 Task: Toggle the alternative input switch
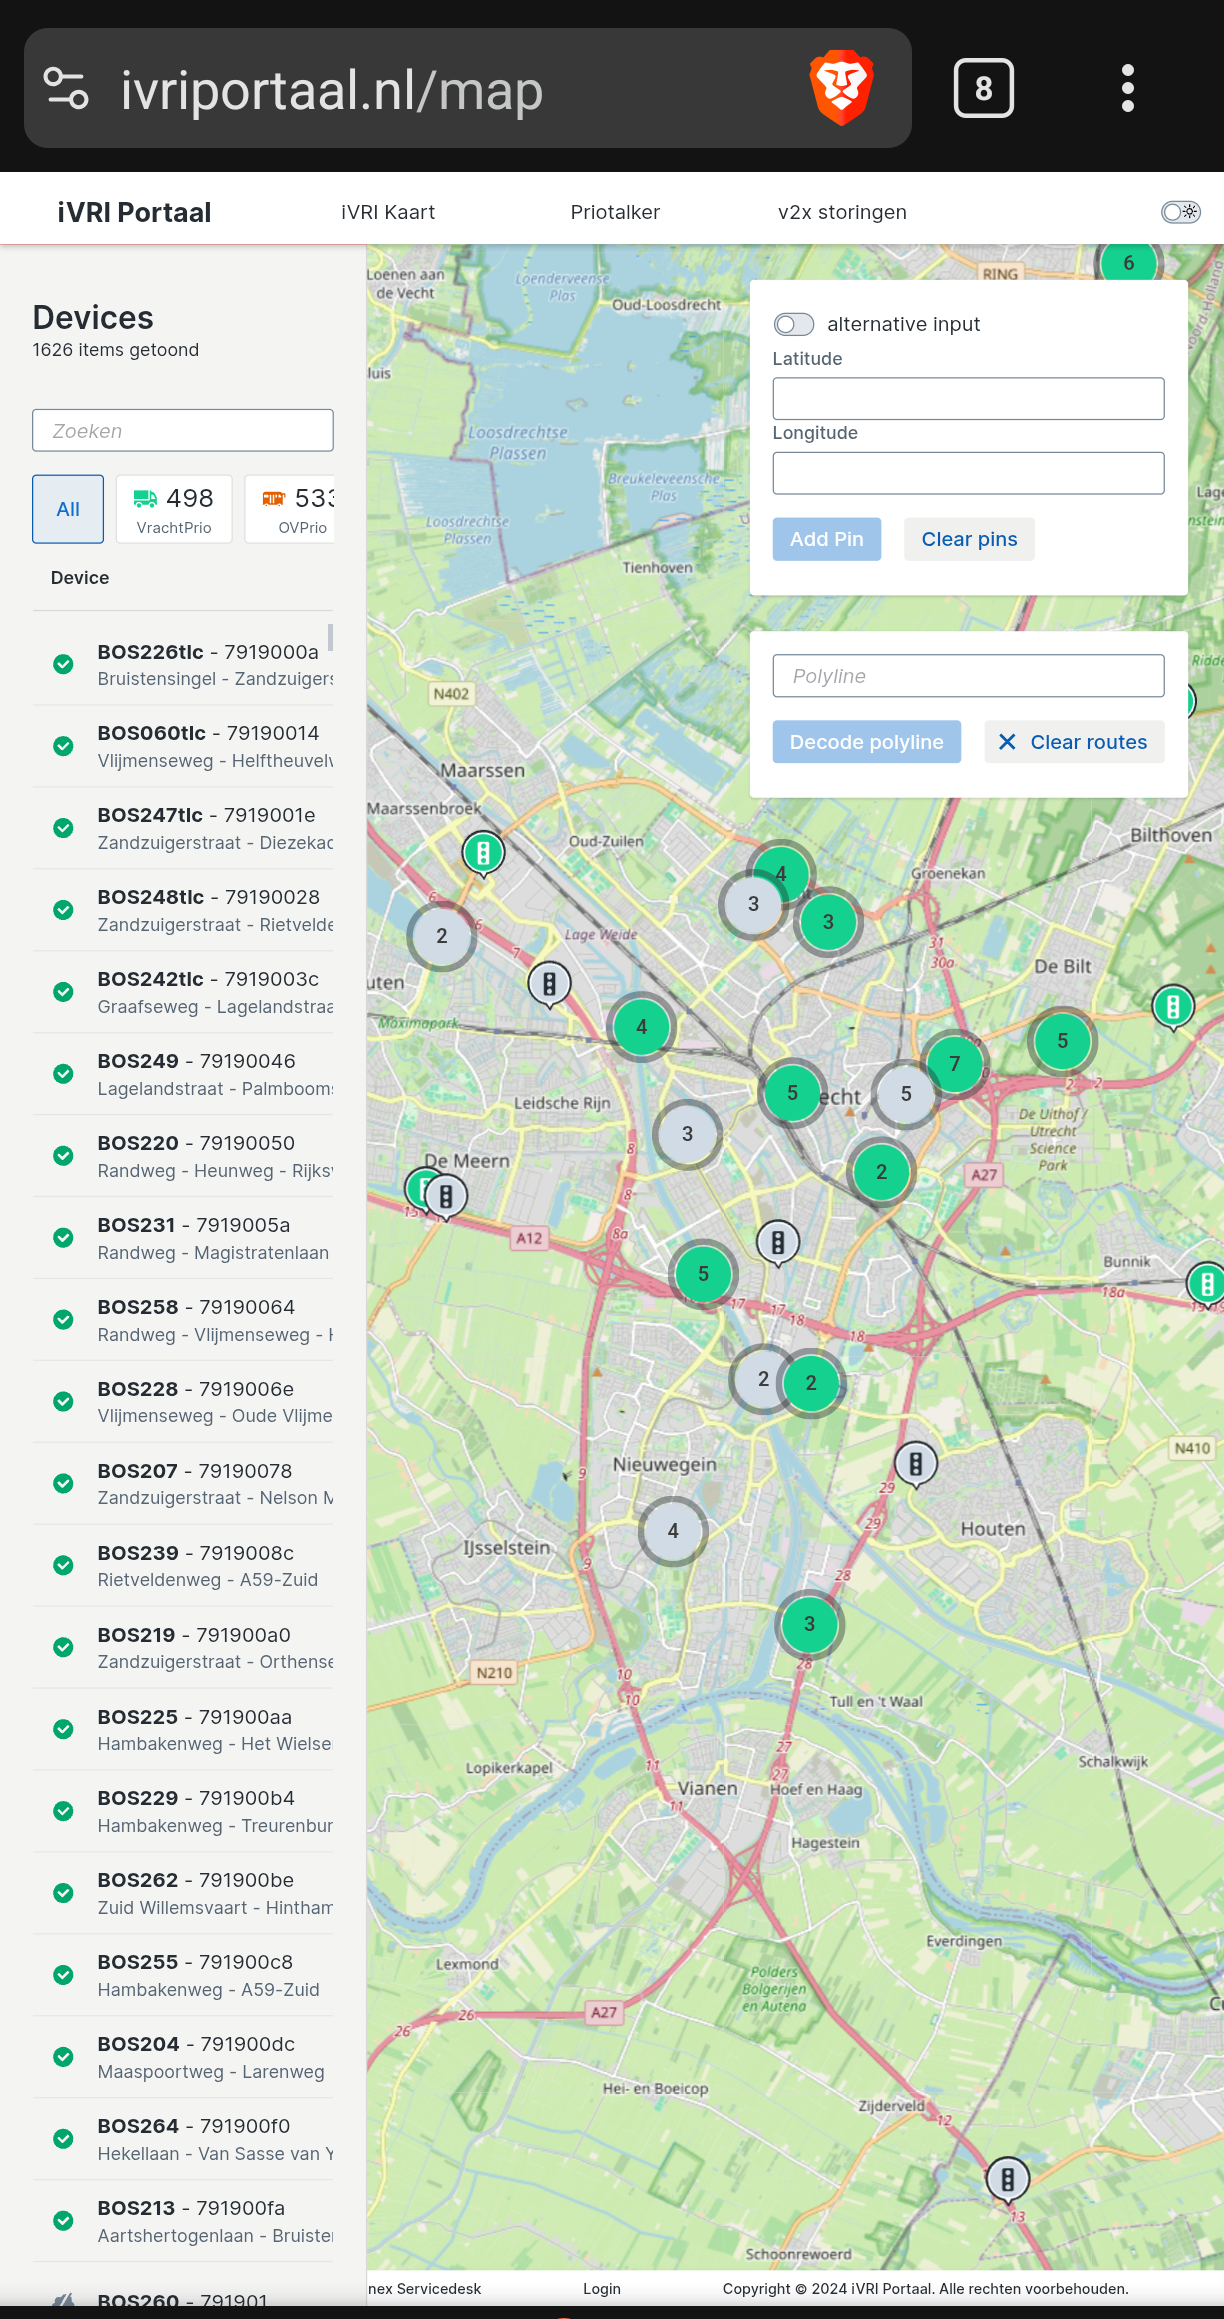(x=794, y=324)
